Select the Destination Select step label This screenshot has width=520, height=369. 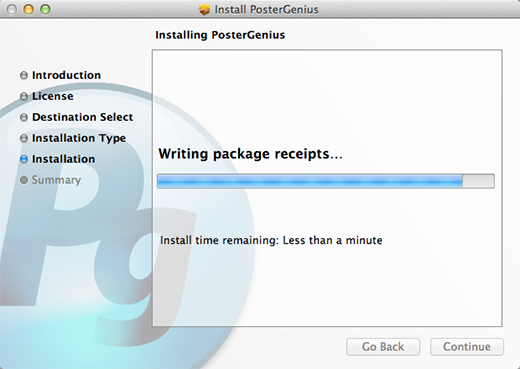tap(82, 117)
